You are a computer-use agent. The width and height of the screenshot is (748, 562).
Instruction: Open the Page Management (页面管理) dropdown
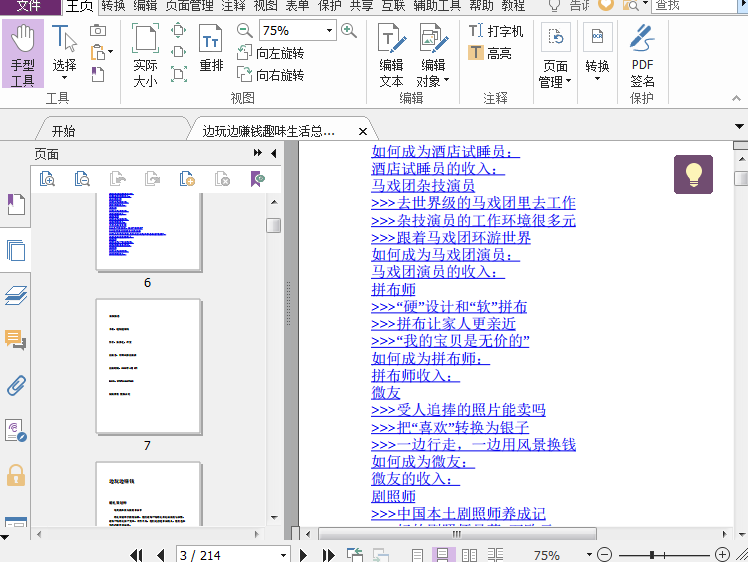click(x=555, y=56)
